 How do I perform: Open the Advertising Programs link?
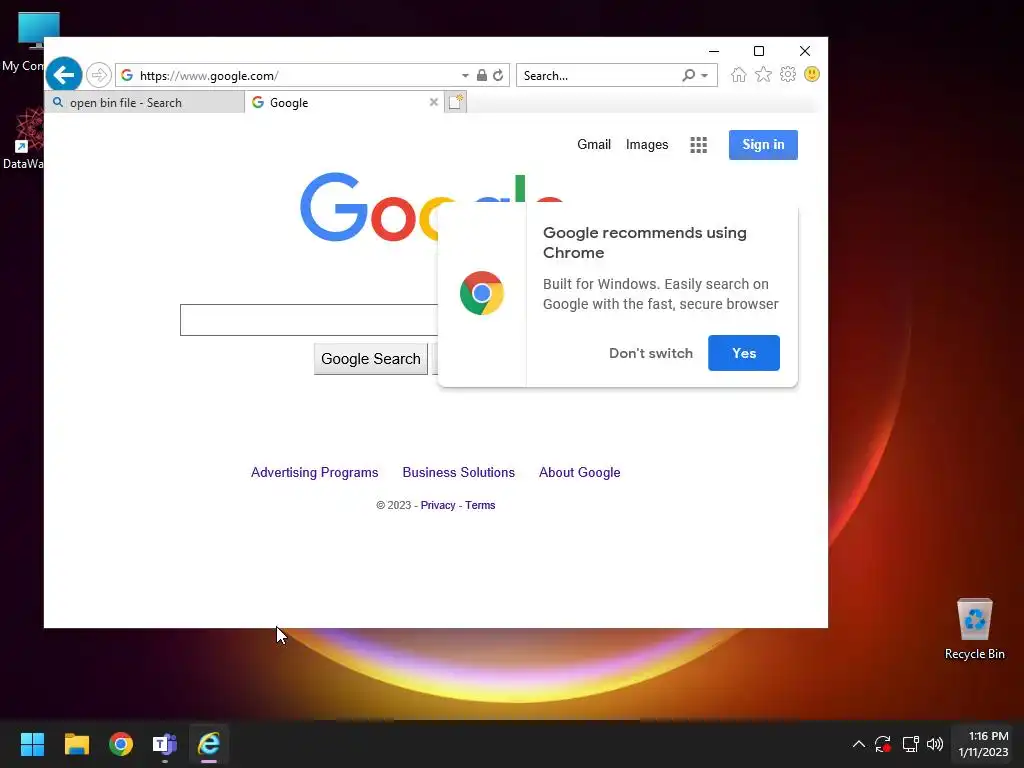pyautogui.click(x=315, y=473)
